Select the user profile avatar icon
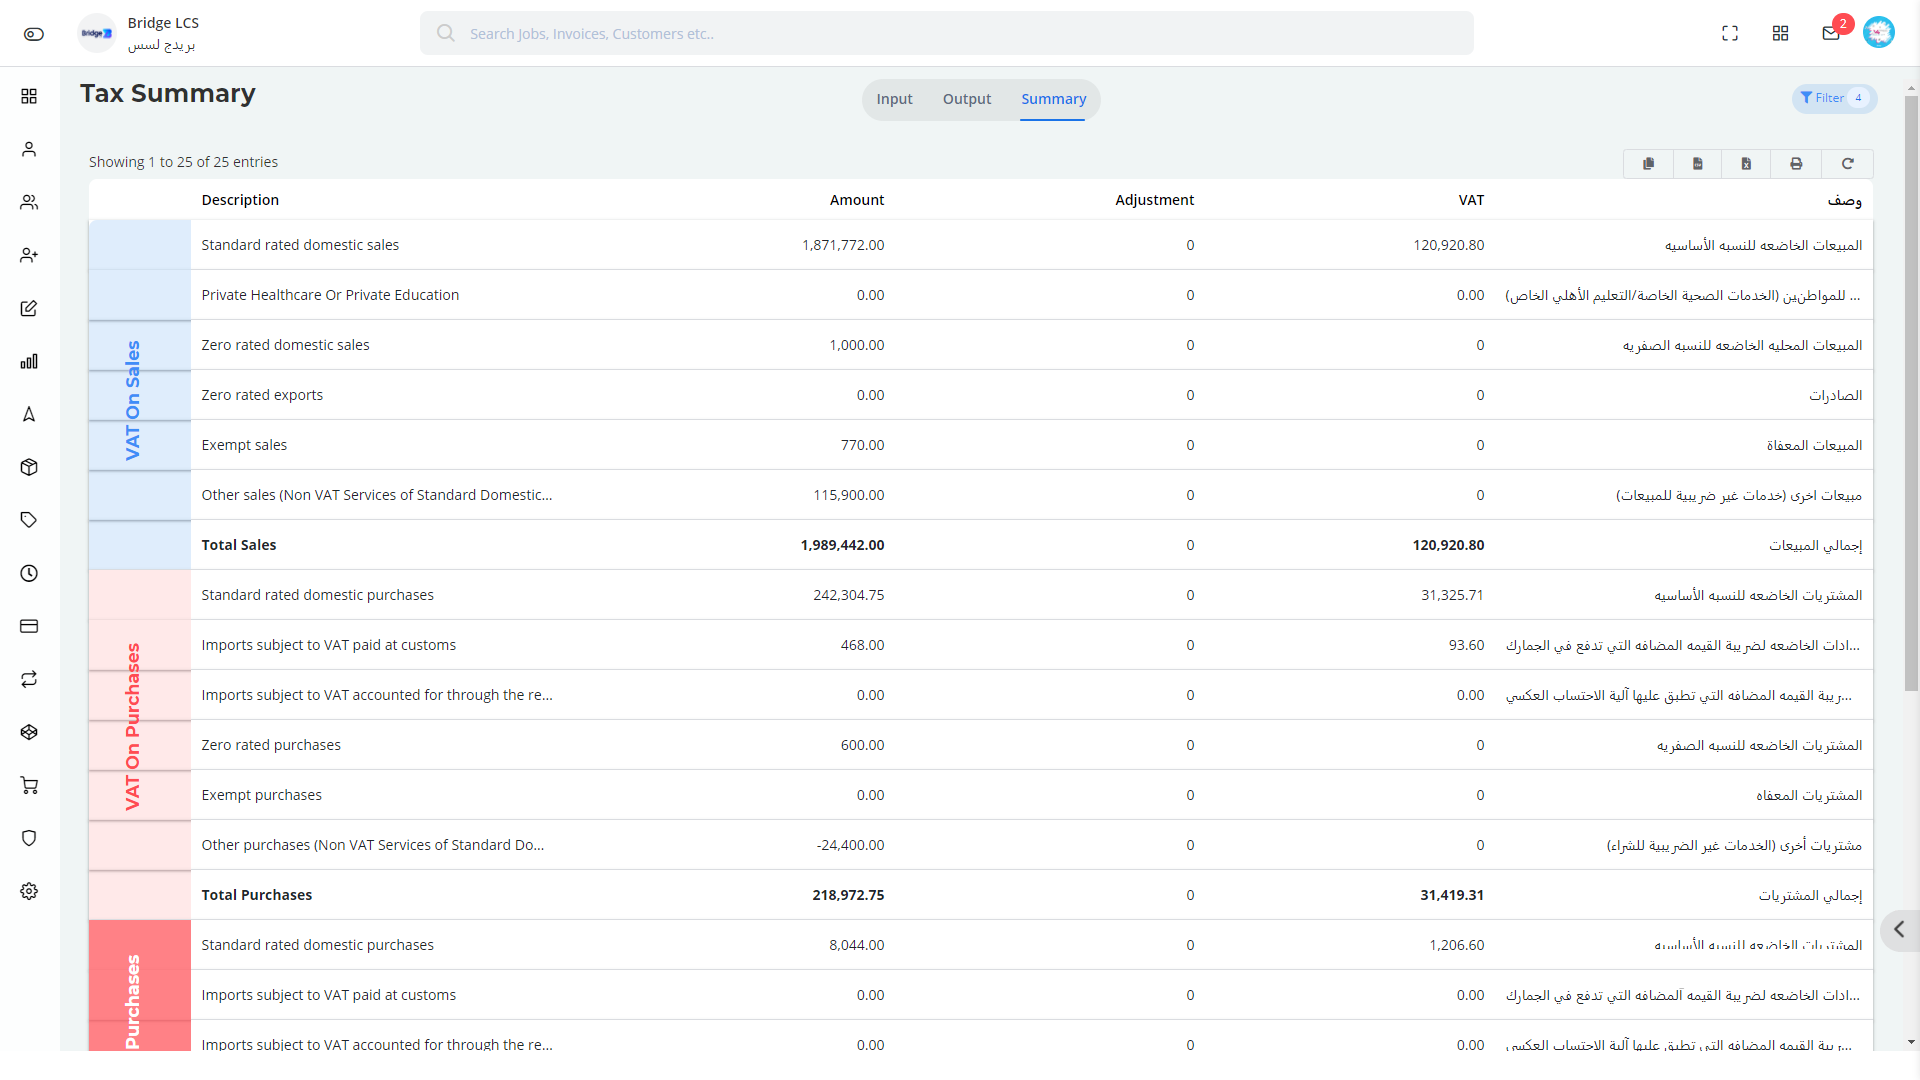The image size is (1920, 1080). click(1879, 33)
